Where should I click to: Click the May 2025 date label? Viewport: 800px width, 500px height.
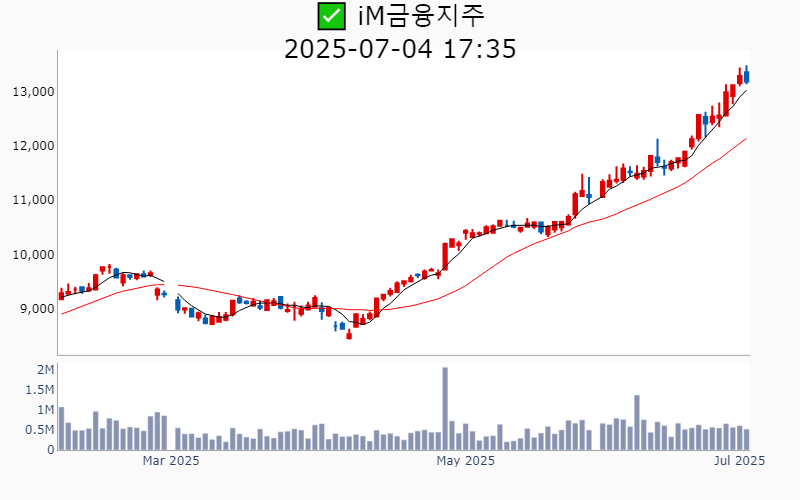pos(465,461)
